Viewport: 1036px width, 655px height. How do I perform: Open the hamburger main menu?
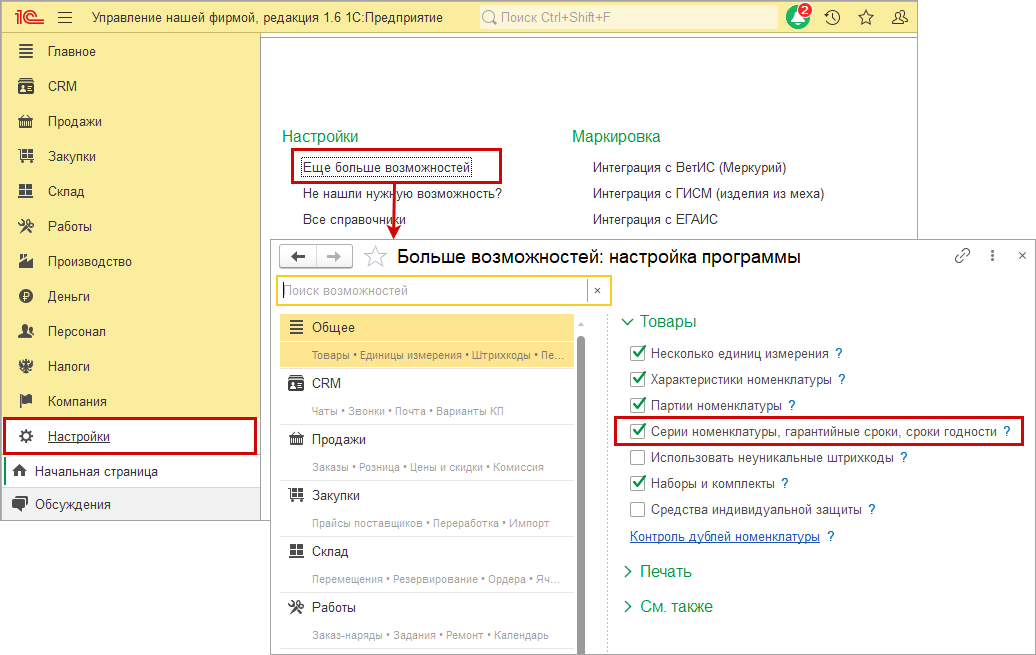(x=65, y=18)
